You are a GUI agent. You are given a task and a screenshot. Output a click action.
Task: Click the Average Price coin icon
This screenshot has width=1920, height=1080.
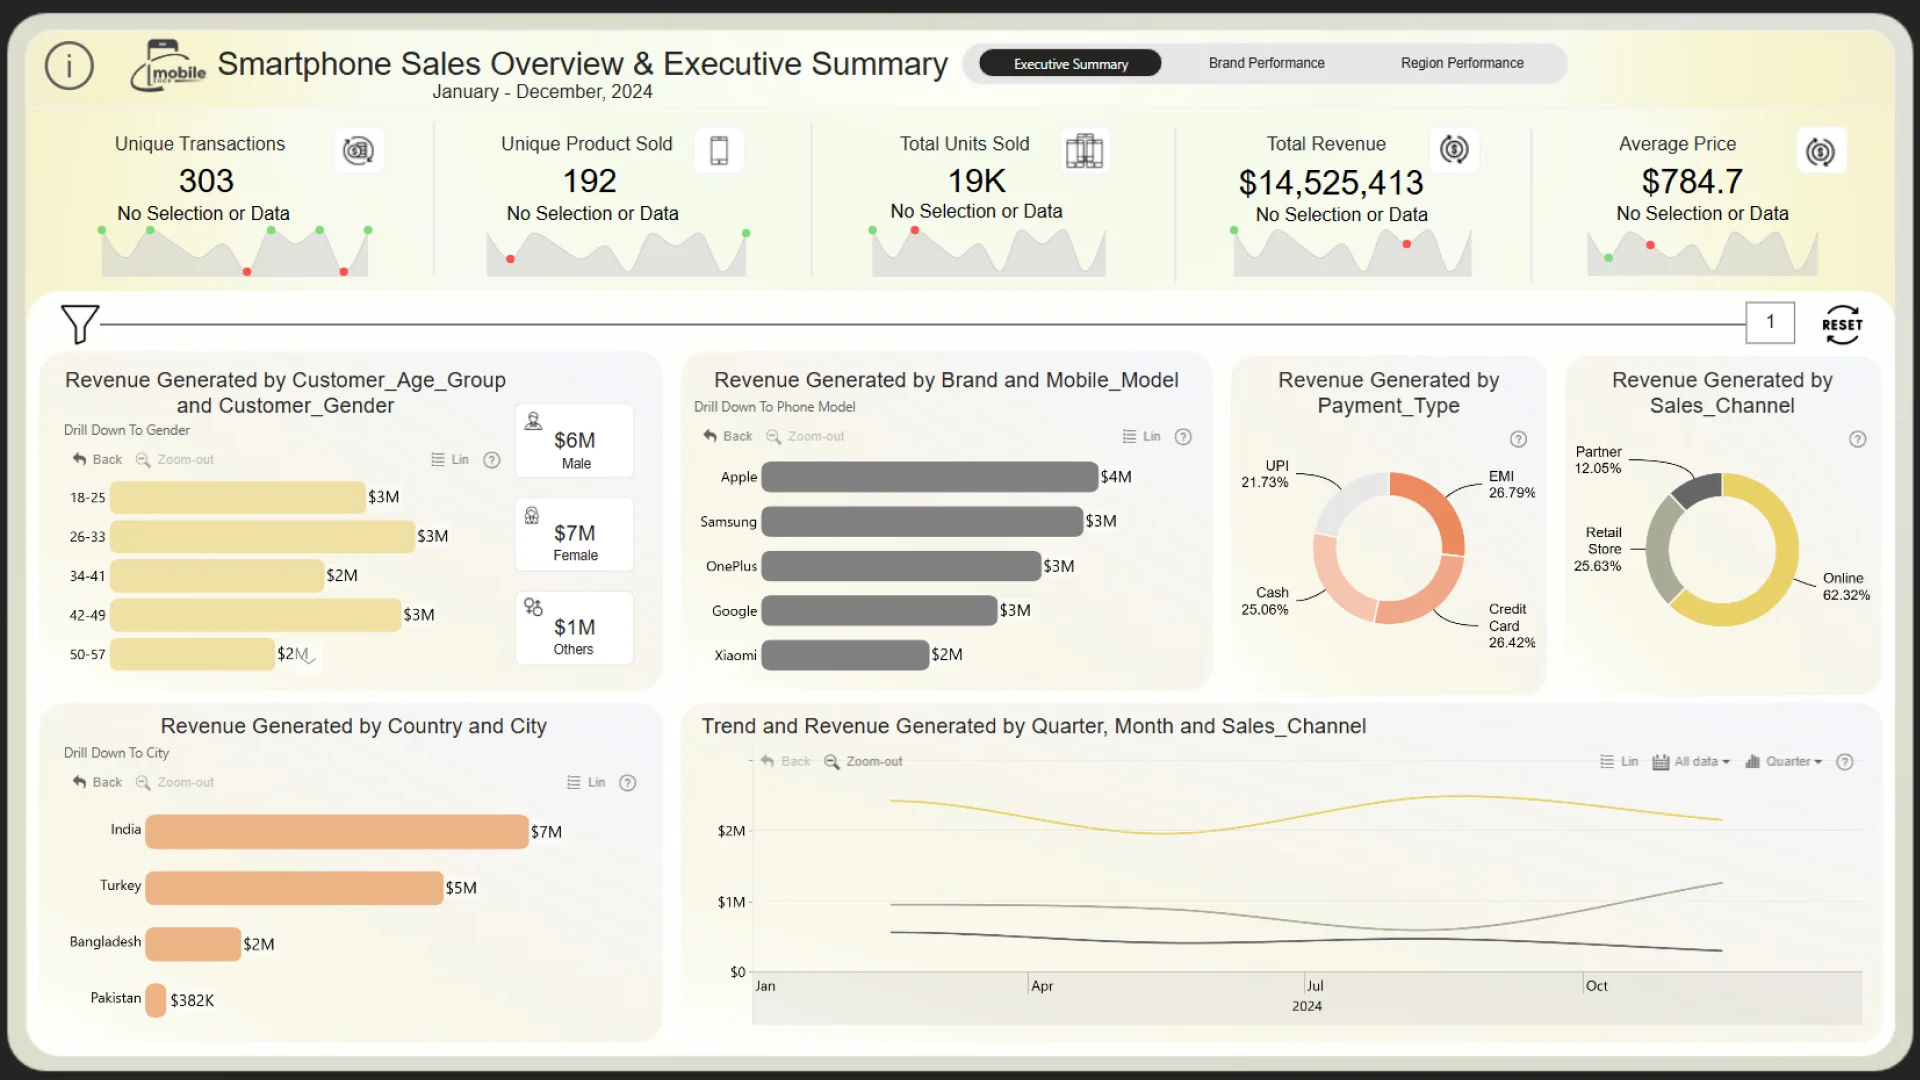click(1820, 152)
